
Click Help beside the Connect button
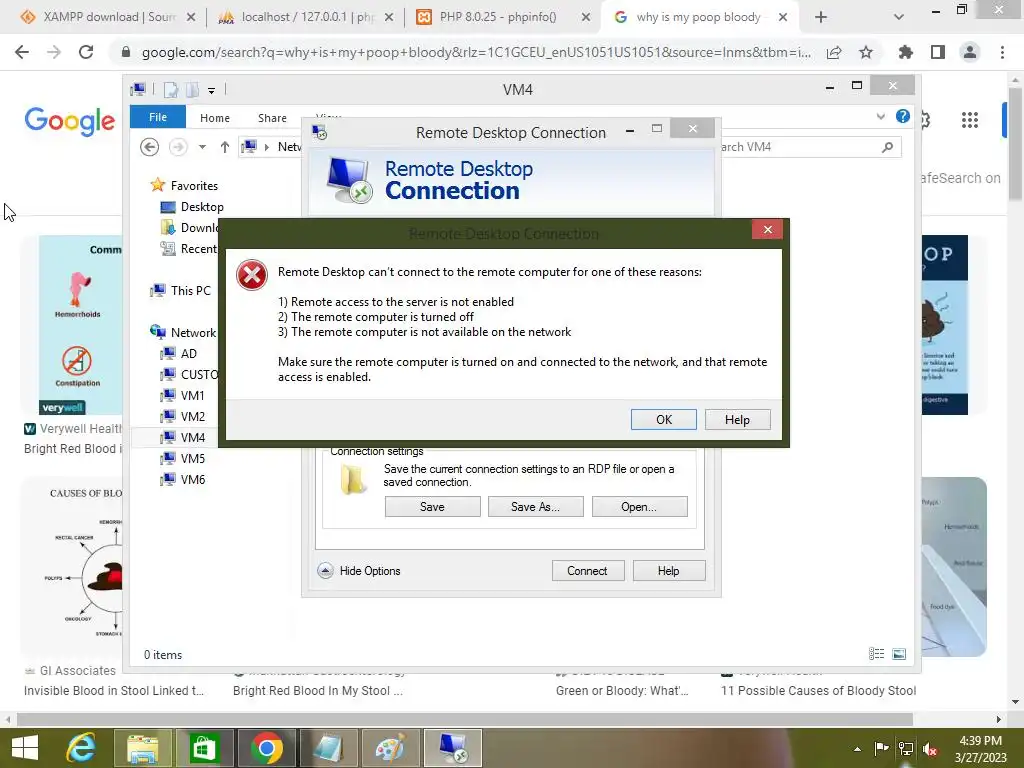coord(668,571)
